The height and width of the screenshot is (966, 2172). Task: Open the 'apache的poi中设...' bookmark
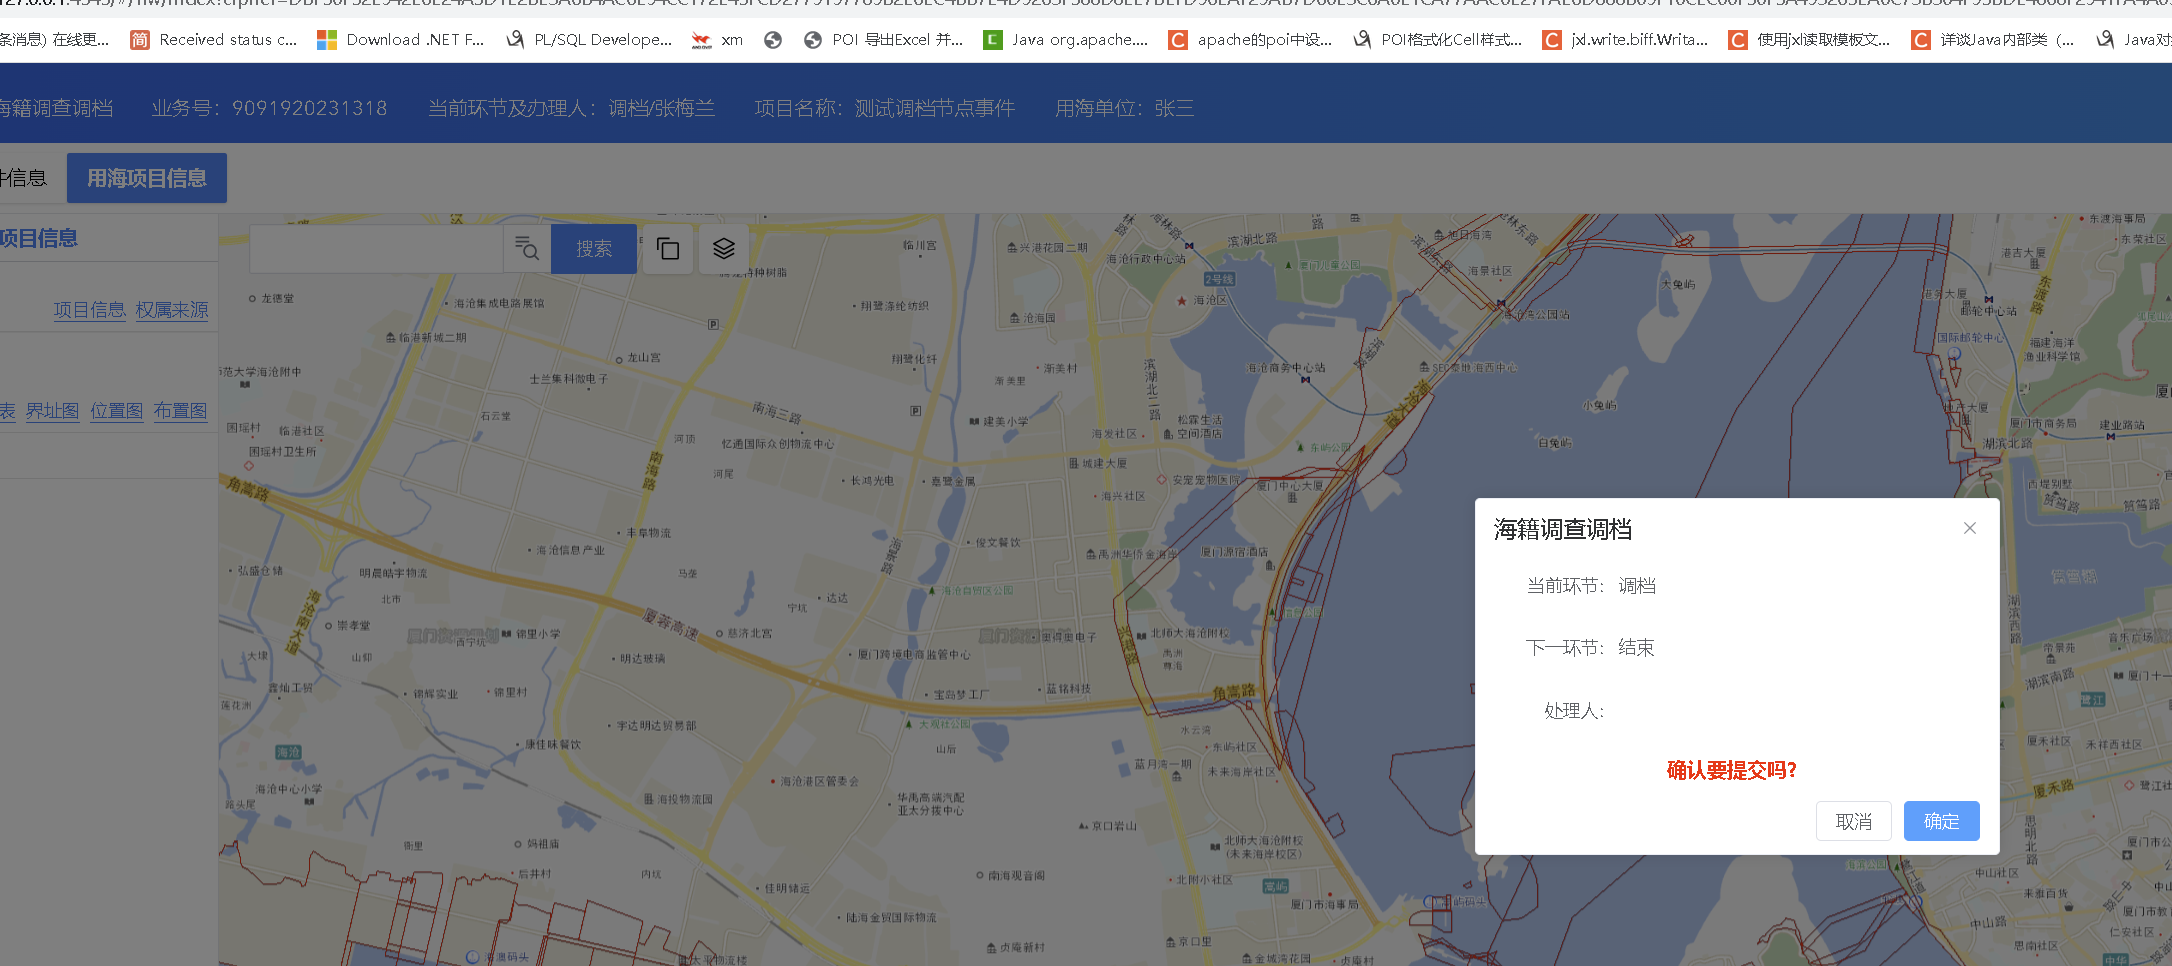point(1252,40)
